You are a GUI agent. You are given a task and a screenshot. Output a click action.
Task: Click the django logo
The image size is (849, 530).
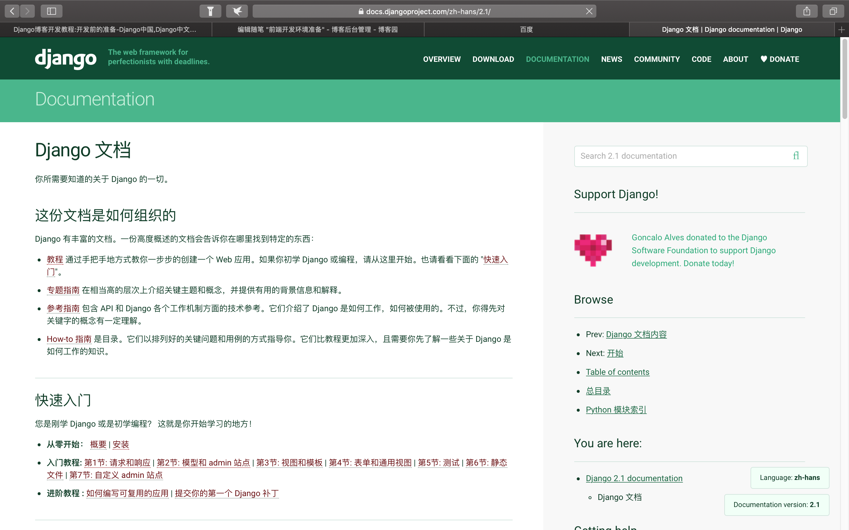(66, 58)
